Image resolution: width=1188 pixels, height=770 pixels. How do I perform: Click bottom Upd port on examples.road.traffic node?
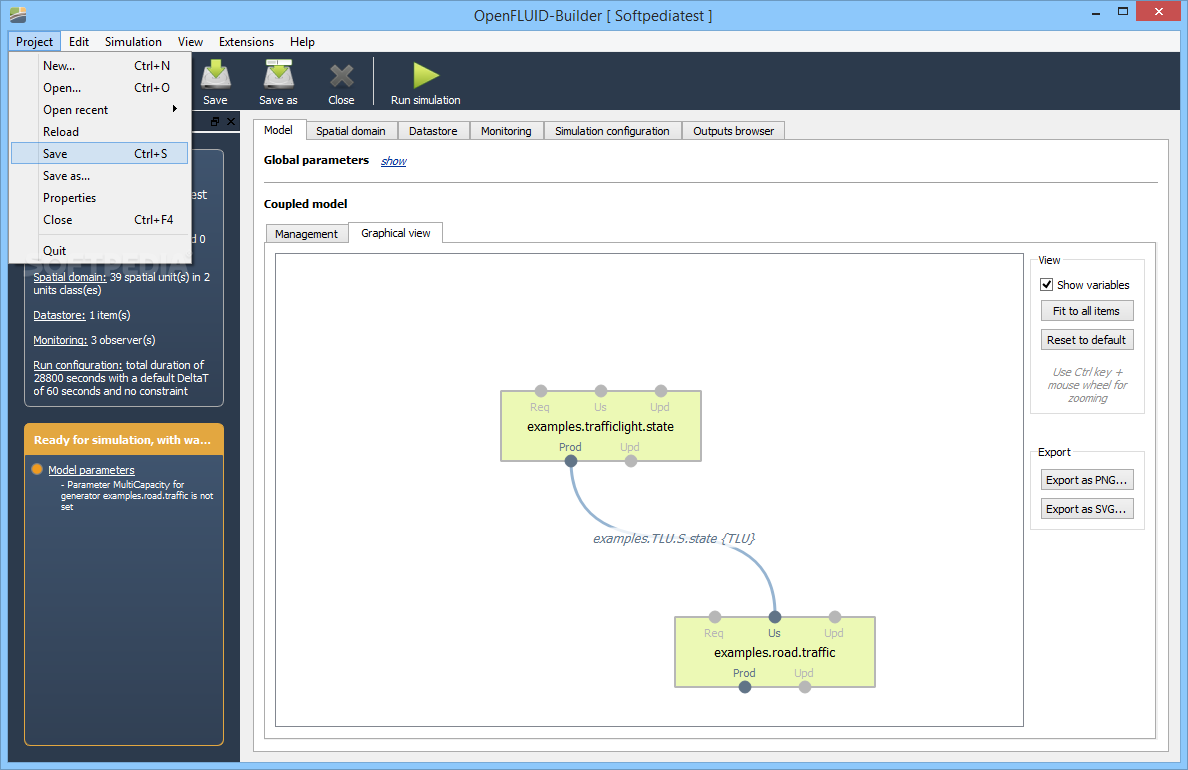tap(805, 687)
